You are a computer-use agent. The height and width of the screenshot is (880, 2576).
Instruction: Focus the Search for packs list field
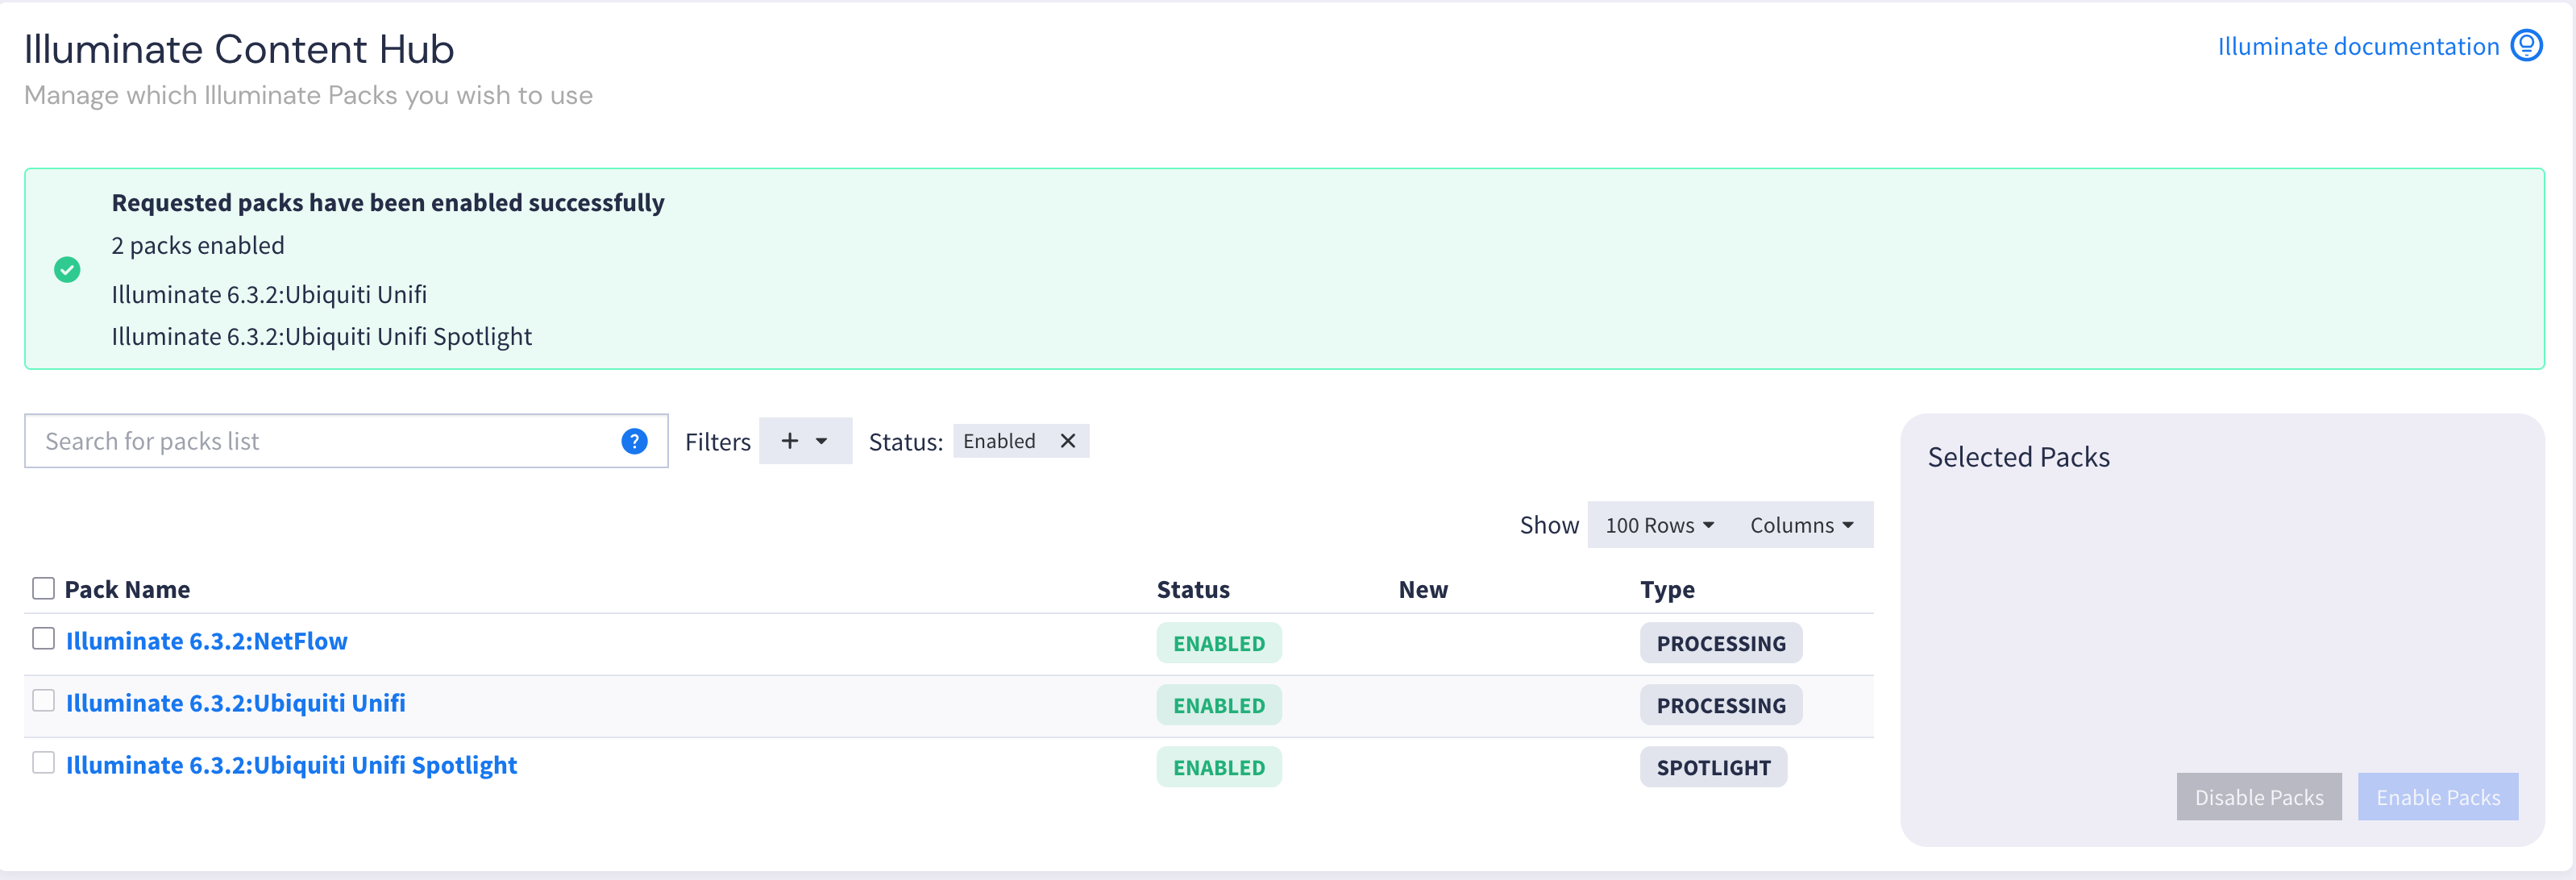point(346,441)
